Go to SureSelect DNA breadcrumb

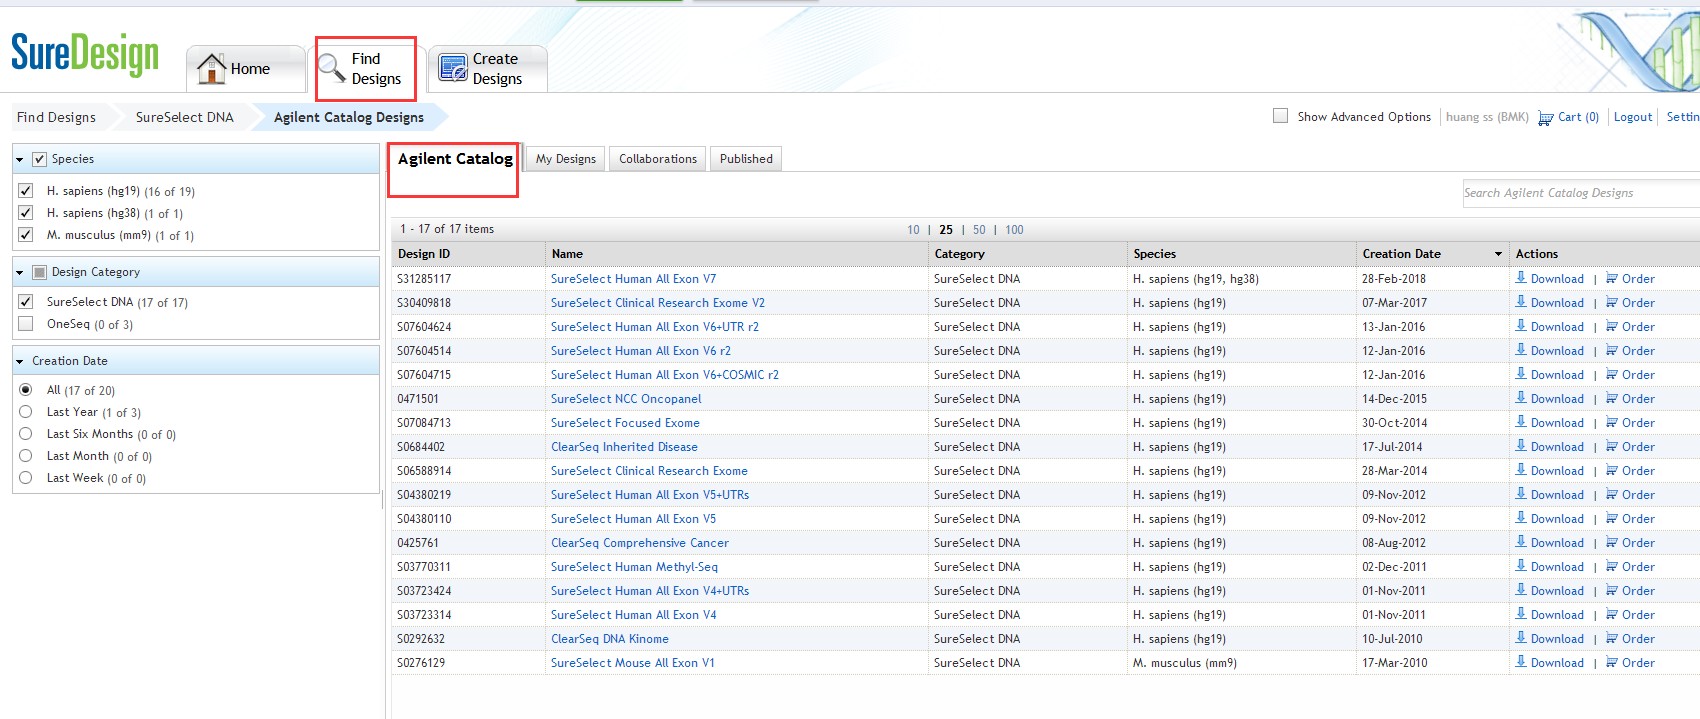(185, 117)
